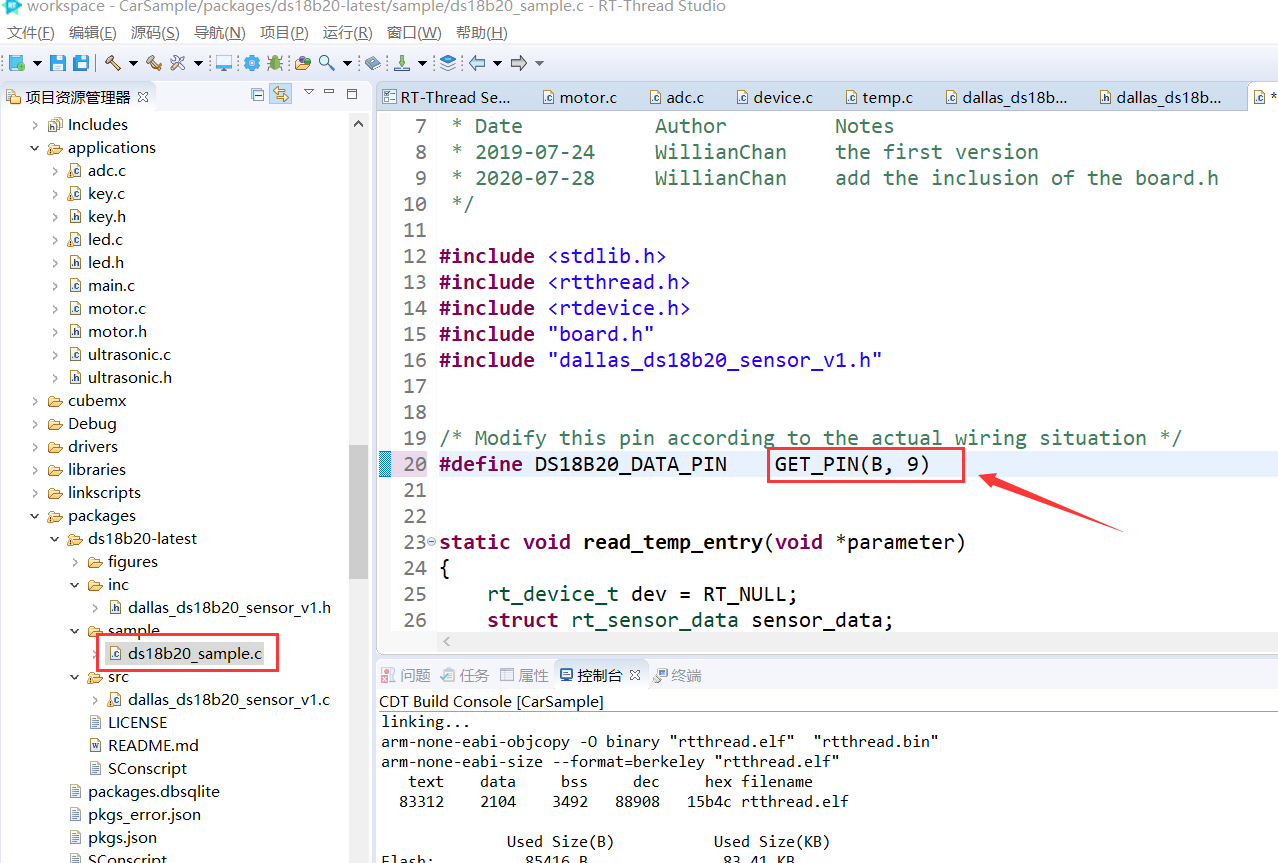This screenshot has width=1278, height=863.
Task: Click the project explorer vertical scrollbar
Action: 358,512
